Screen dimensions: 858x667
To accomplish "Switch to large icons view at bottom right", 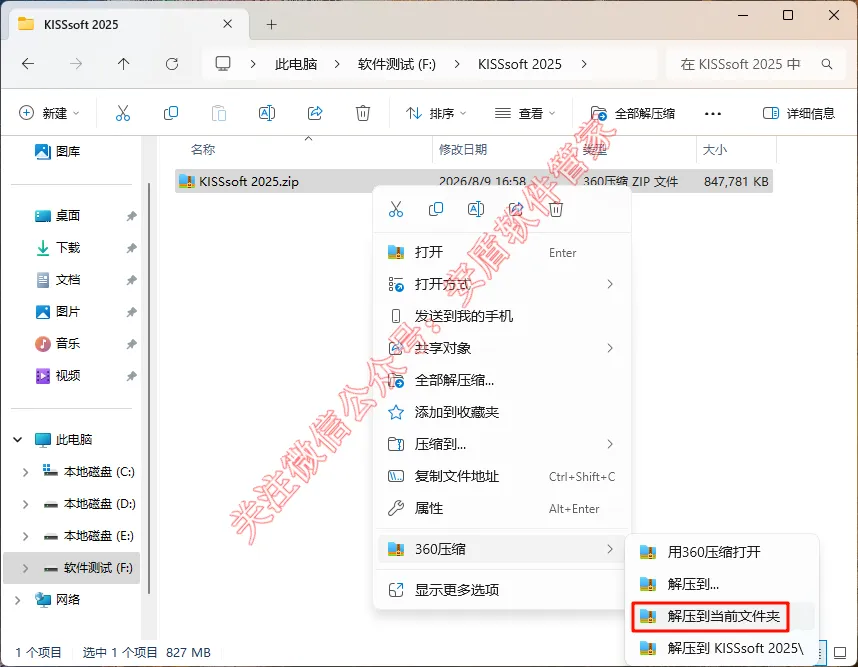I will click(840, 652).
